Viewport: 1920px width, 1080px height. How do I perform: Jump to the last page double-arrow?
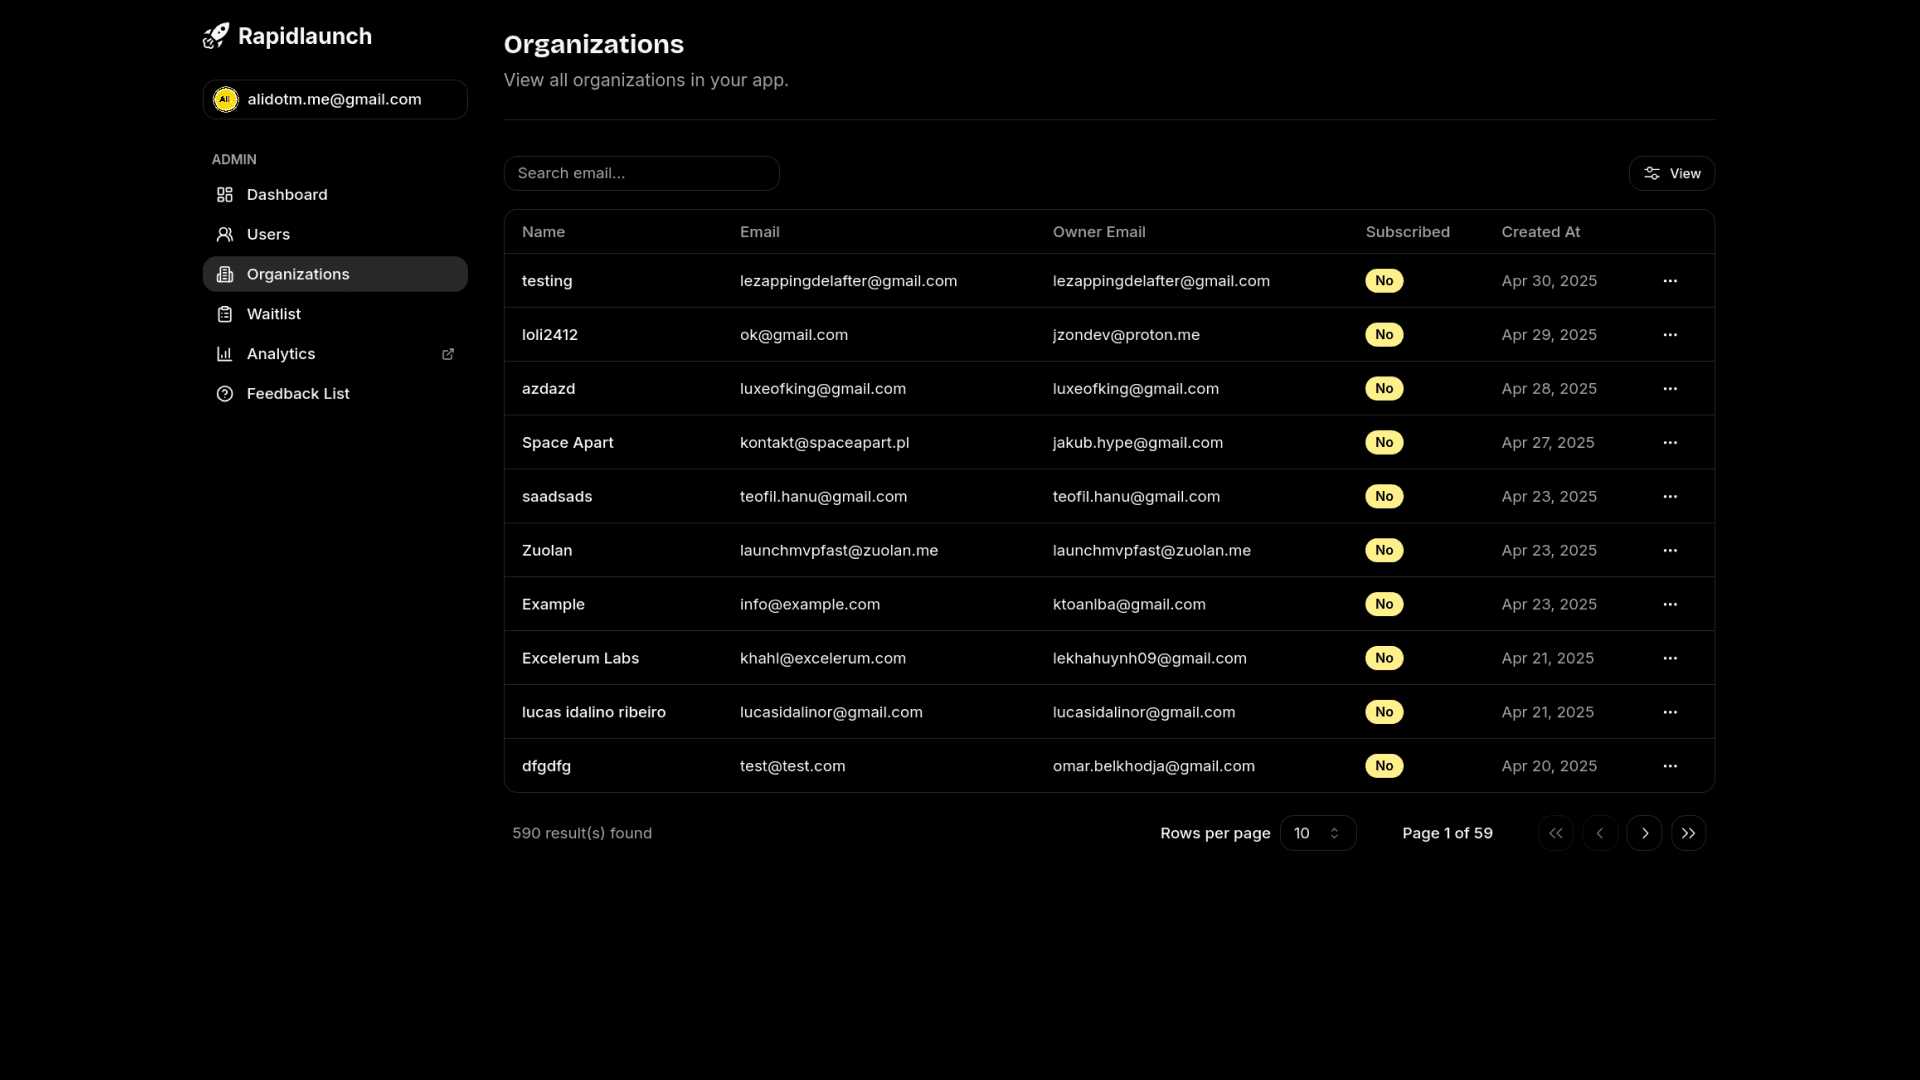pos(1688,833)
